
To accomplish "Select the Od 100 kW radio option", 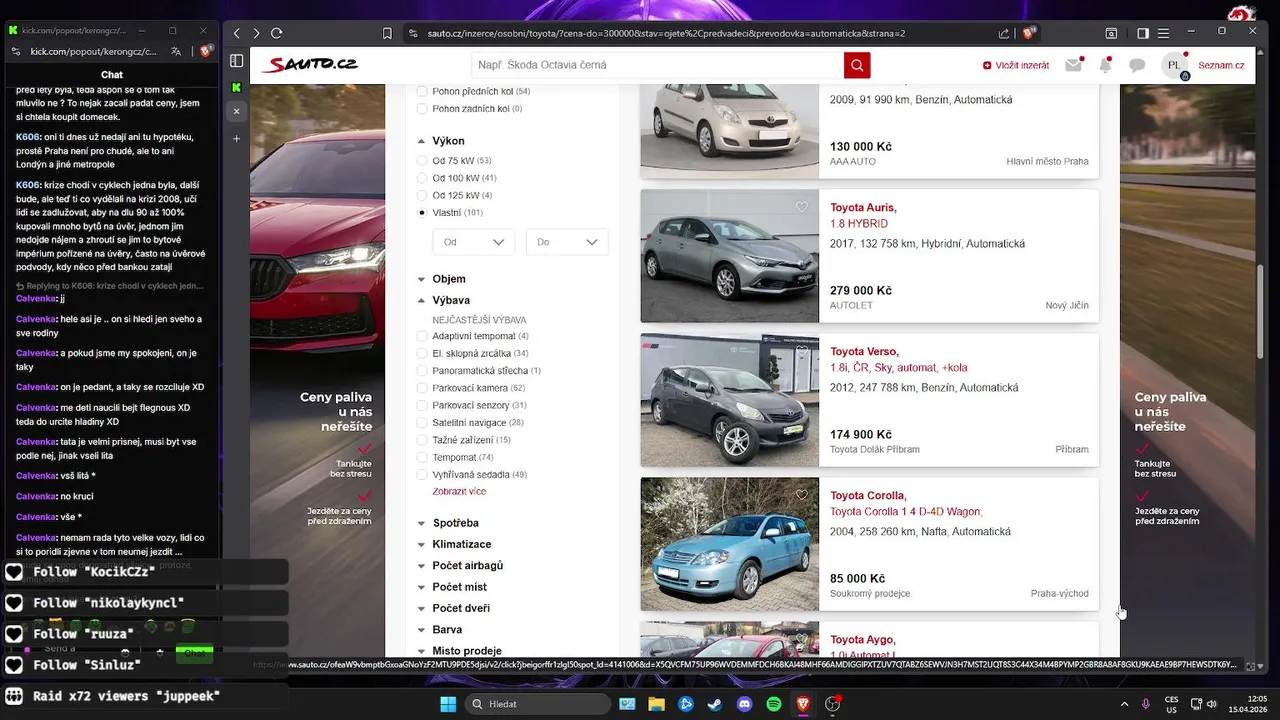I will 422,178.
